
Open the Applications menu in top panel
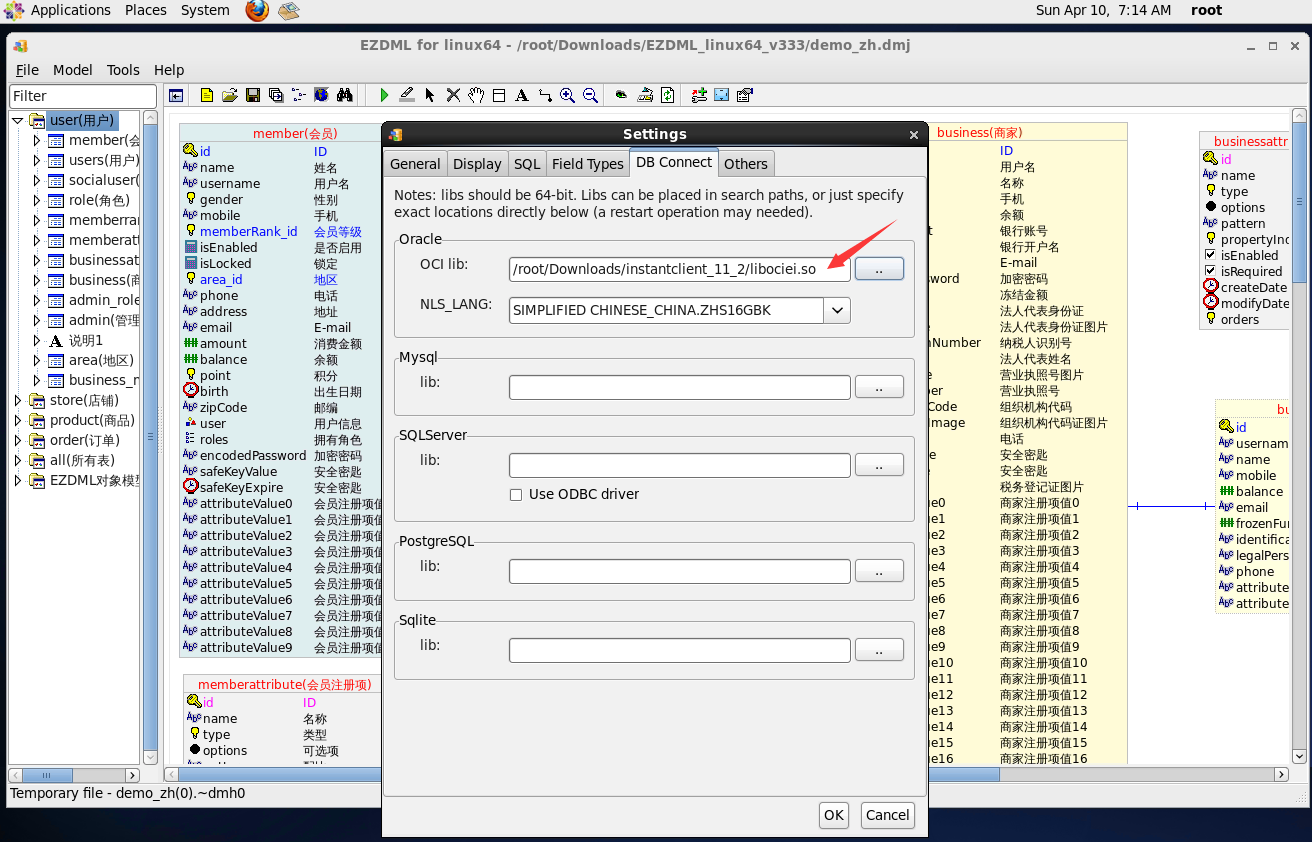(71, 10)
